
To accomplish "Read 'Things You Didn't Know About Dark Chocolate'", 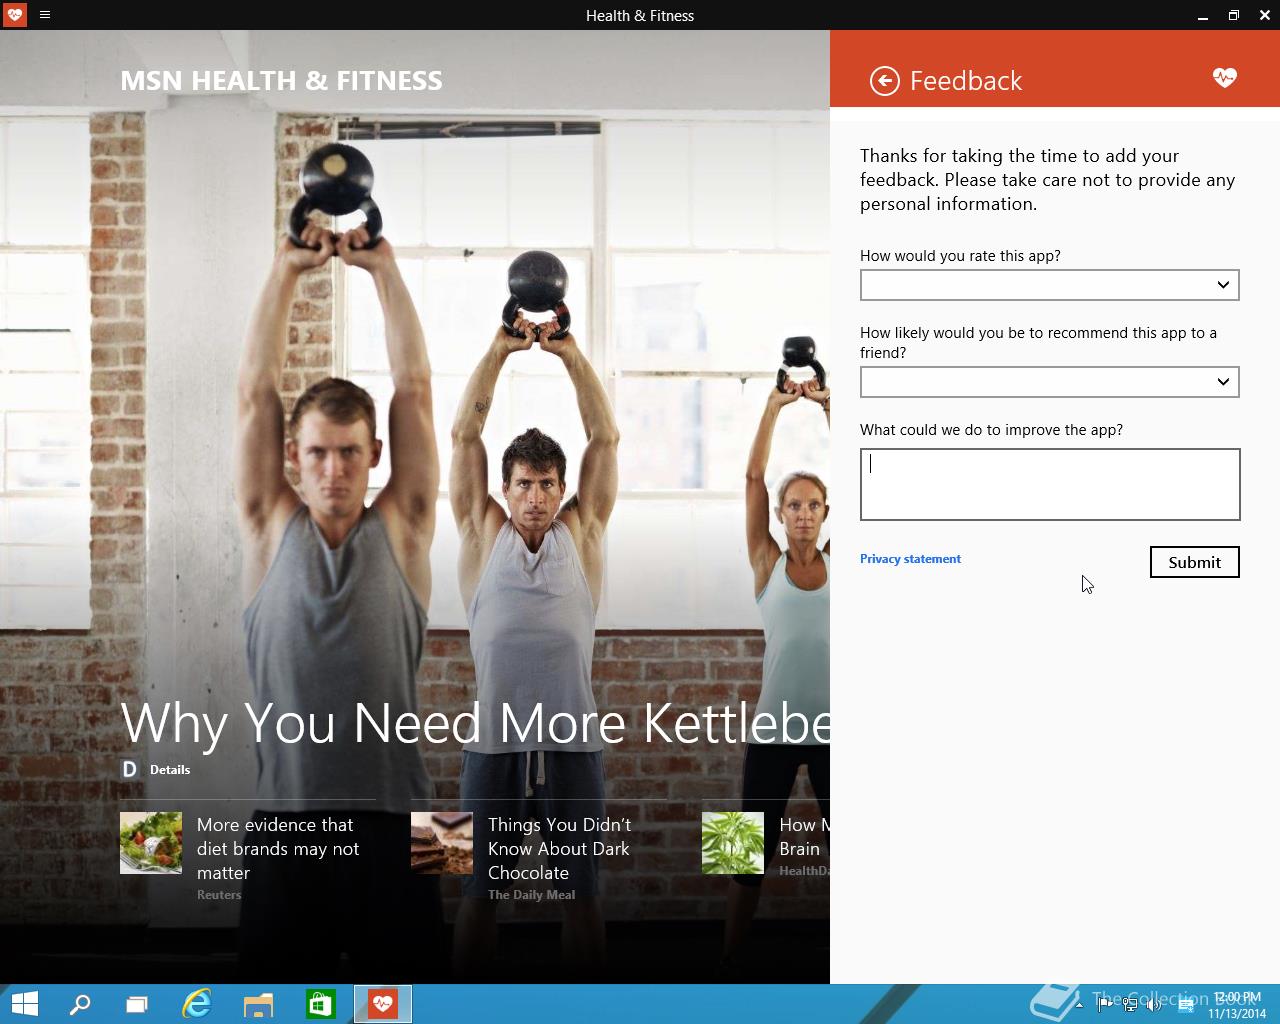I will pyautogui.click(x=560, y=848).
